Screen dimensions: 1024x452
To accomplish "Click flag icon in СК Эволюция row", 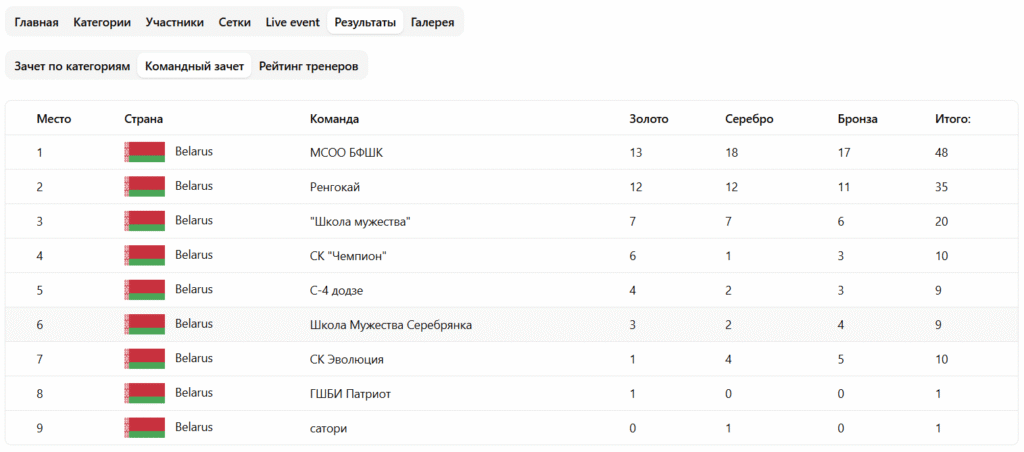I will pos(144,359).
